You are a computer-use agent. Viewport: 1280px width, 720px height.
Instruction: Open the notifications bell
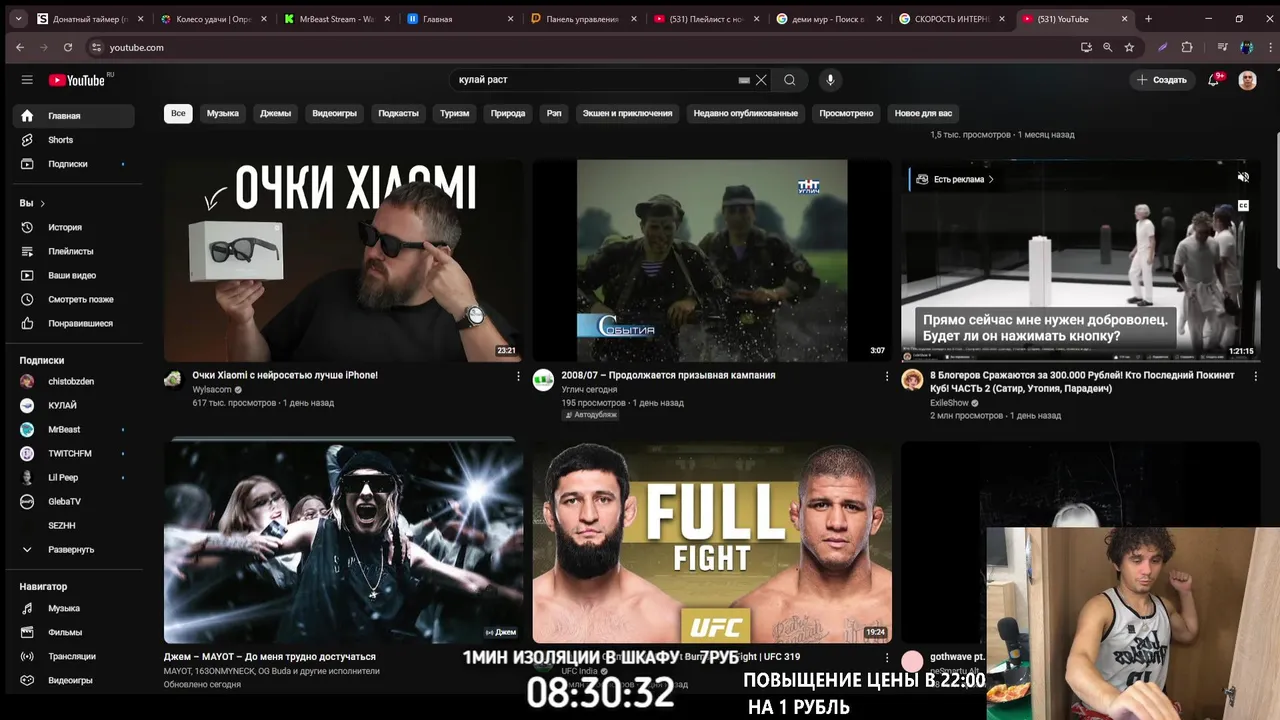coord(1213,80)
